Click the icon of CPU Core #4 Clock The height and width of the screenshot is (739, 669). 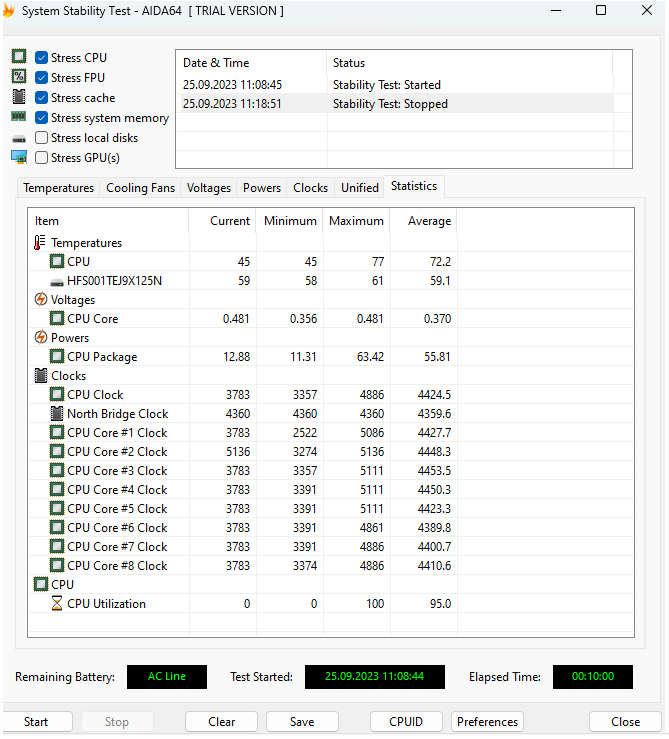coord(57,489)
